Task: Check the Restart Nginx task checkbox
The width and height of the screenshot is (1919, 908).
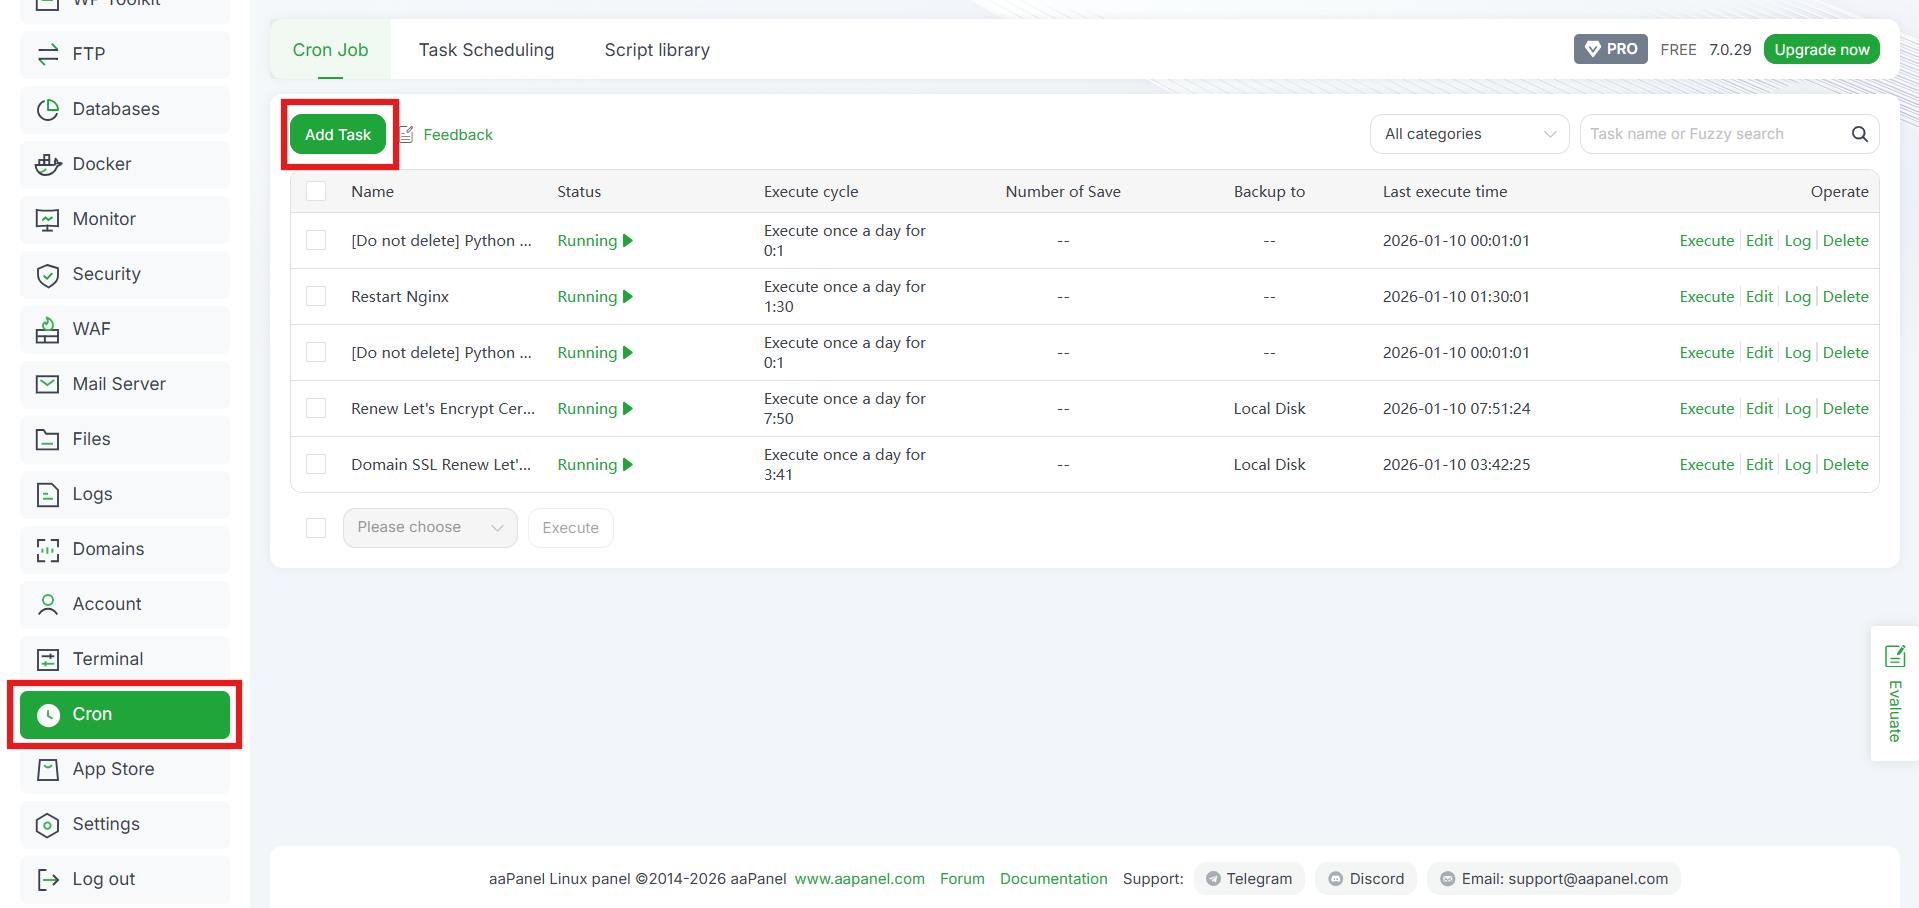Action: [316, 296]
